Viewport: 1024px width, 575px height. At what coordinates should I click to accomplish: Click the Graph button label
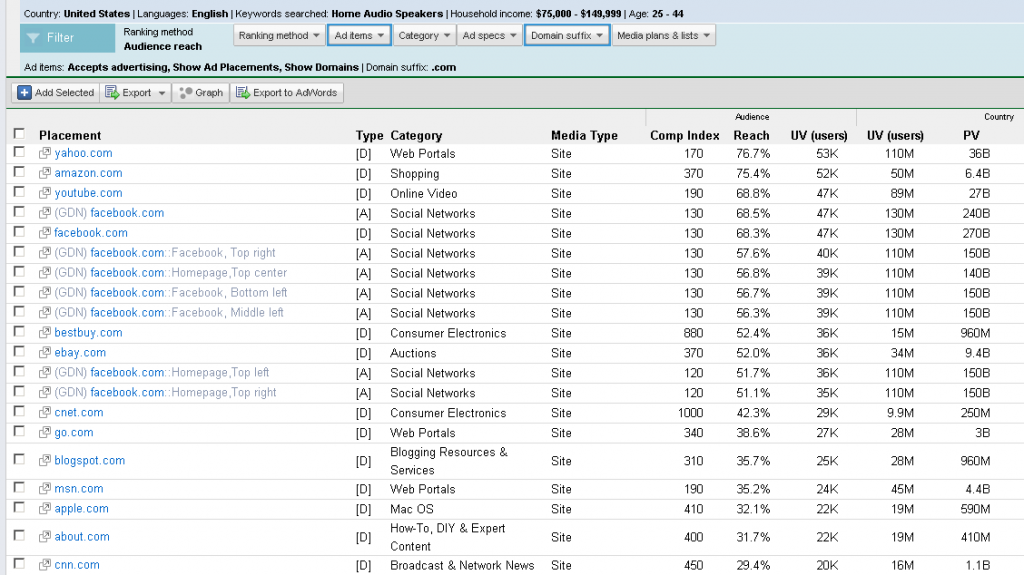click(209, 93)
